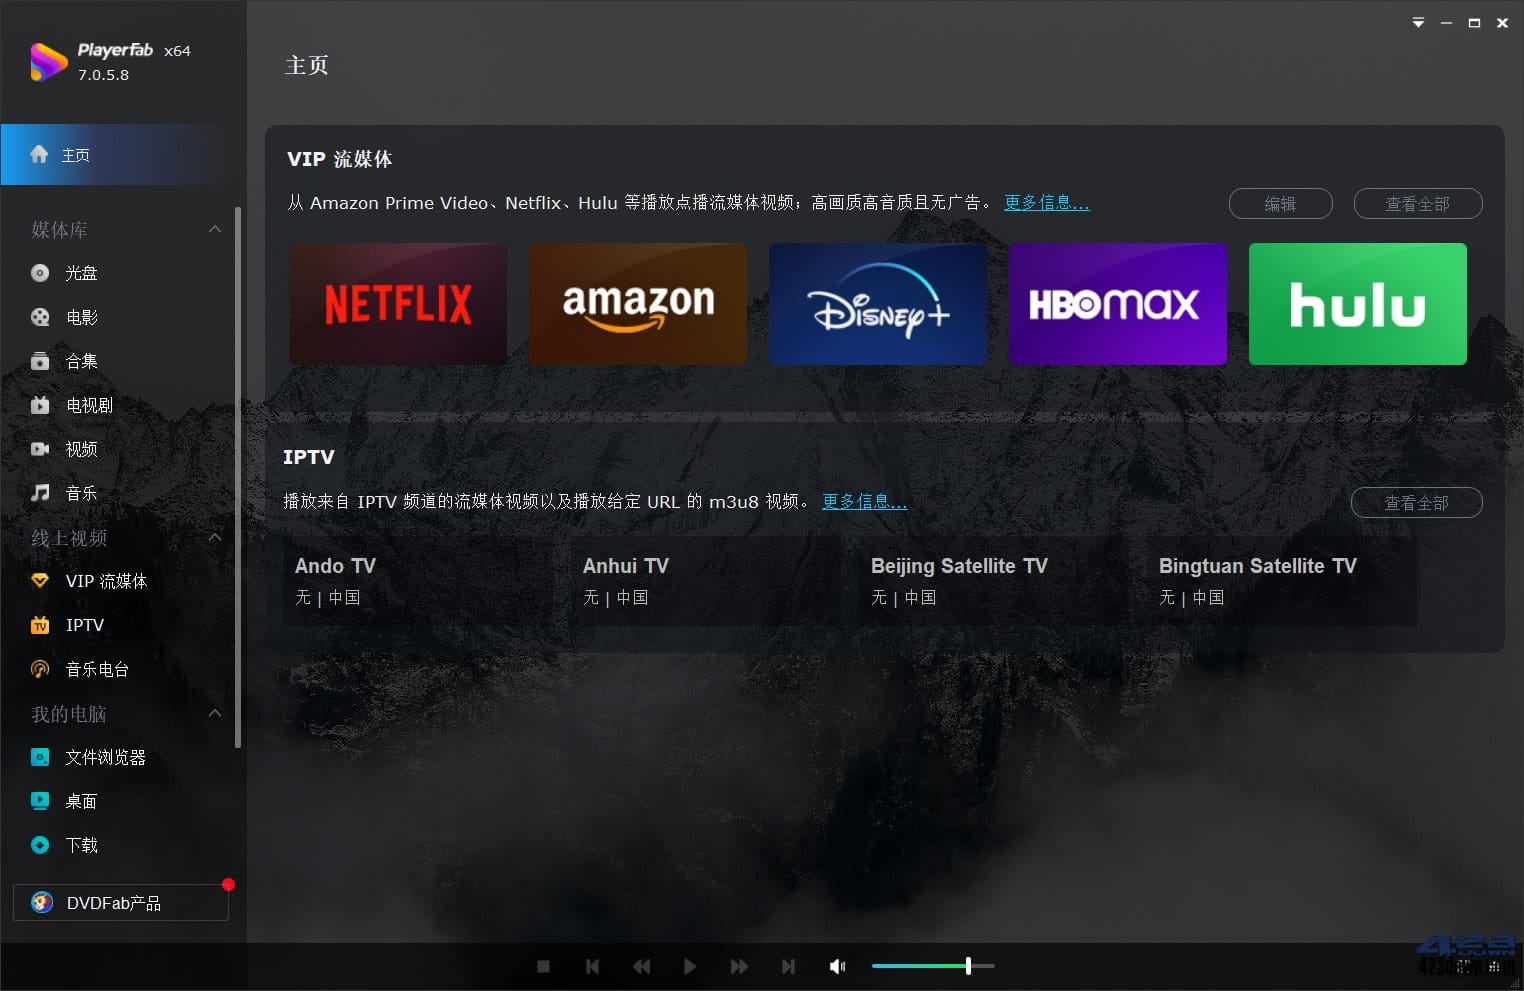Rewind the current playback
Image resolution: width=1524 pixels, height=991 pixels.
tap(641, 966)
